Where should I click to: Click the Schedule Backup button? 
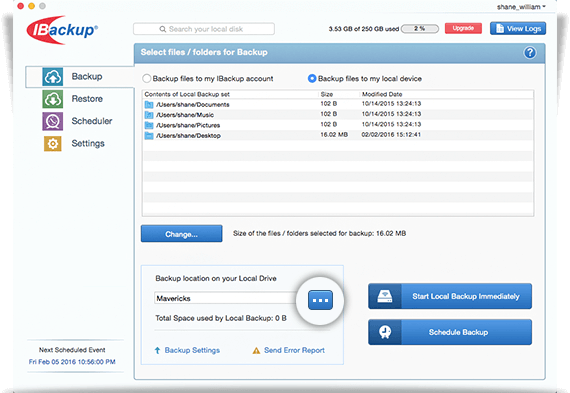pos(450,332)
